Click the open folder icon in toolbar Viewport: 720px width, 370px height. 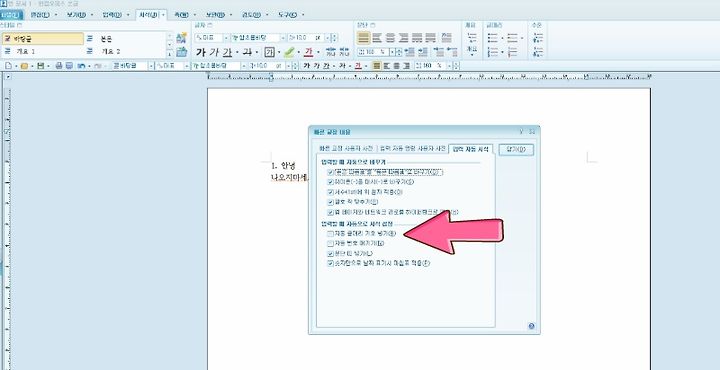(x=24, y=66)
